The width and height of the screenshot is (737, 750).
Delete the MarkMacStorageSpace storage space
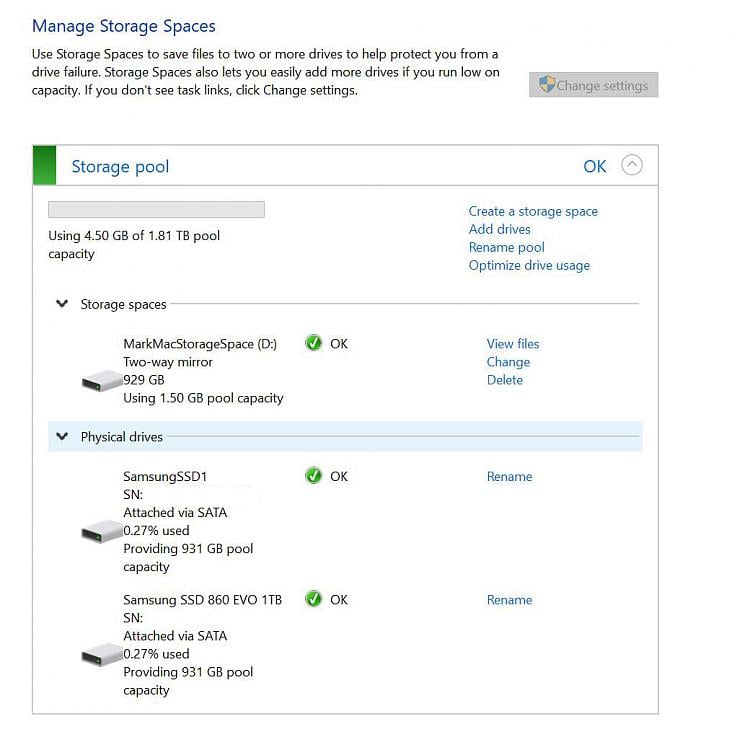(505, 380)
